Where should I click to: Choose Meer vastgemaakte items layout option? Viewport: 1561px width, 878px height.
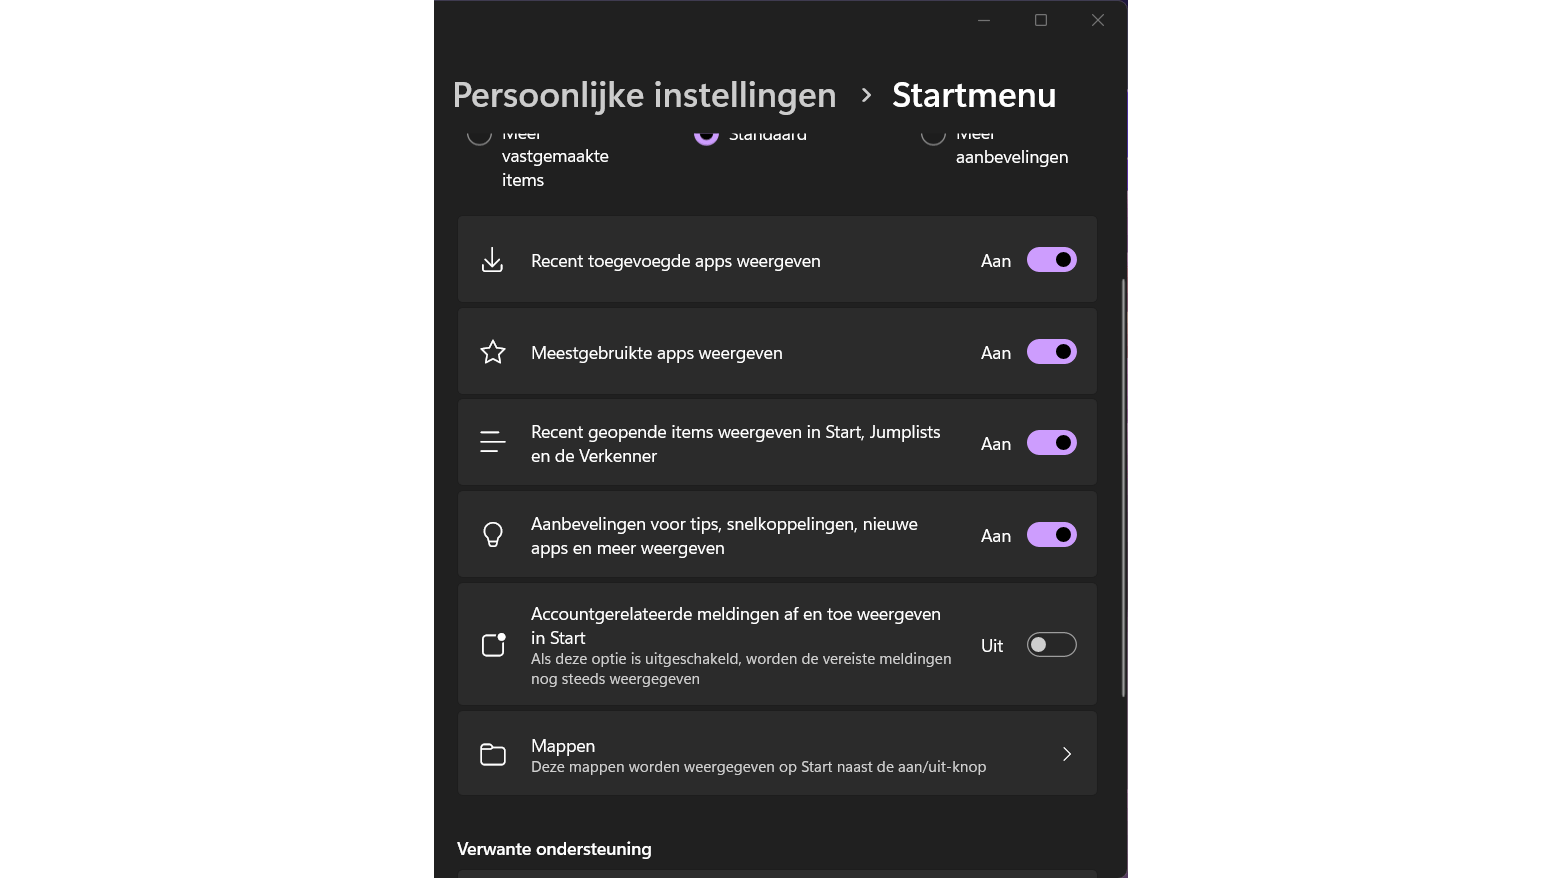click(x=480, y=136)
